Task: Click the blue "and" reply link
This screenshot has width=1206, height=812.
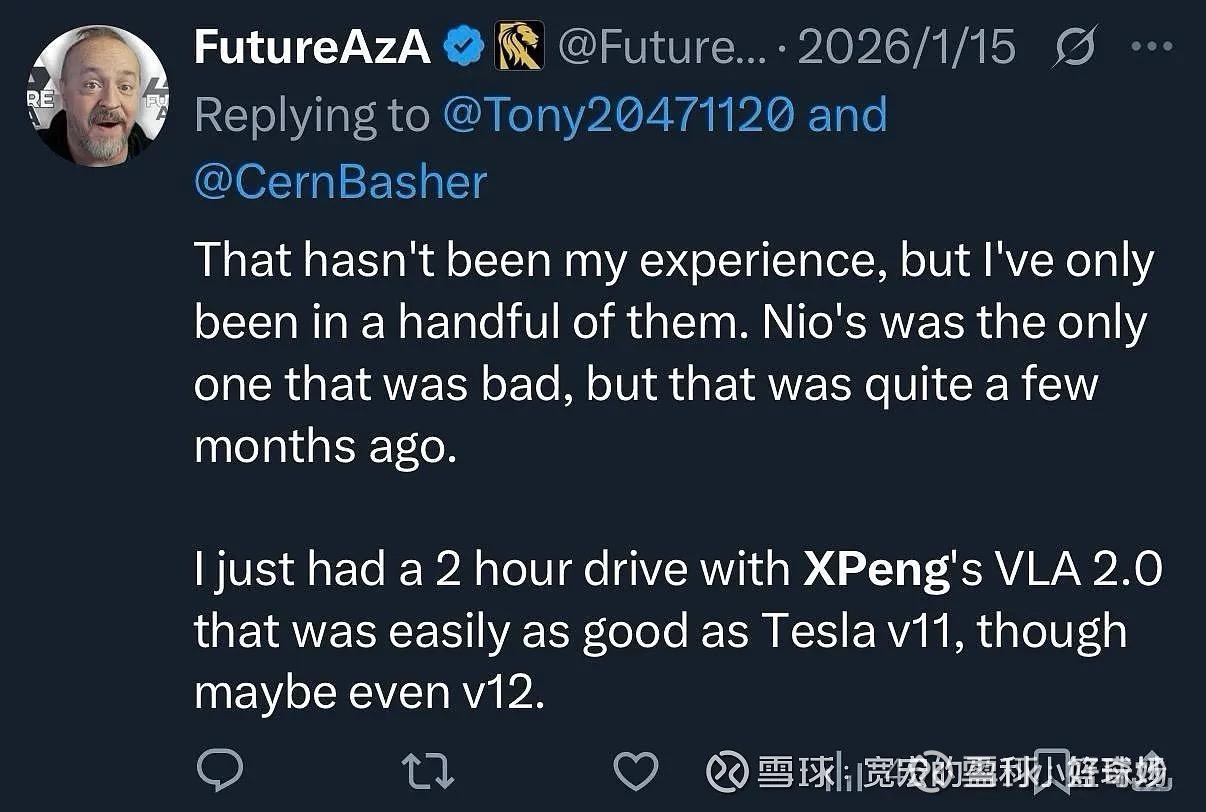Action: pos(847,115)
